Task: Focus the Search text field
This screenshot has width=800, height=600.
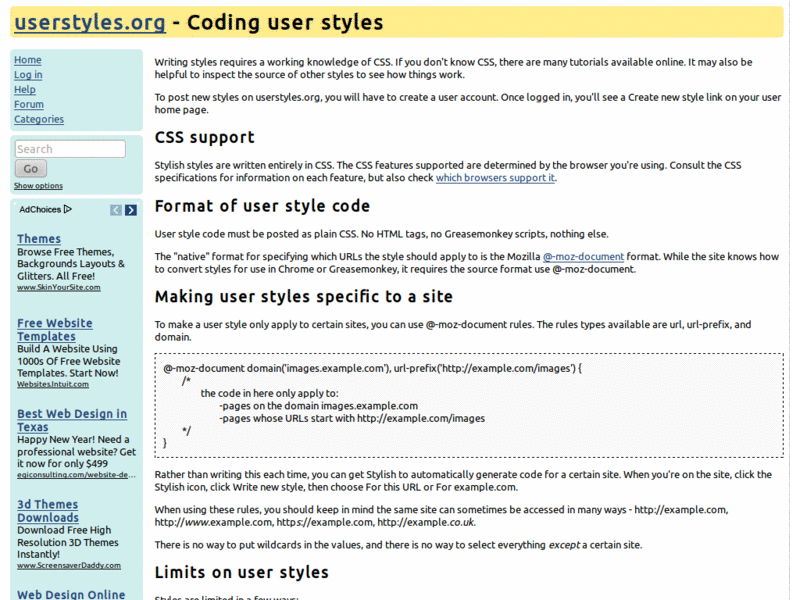Action: pos(70,149)
